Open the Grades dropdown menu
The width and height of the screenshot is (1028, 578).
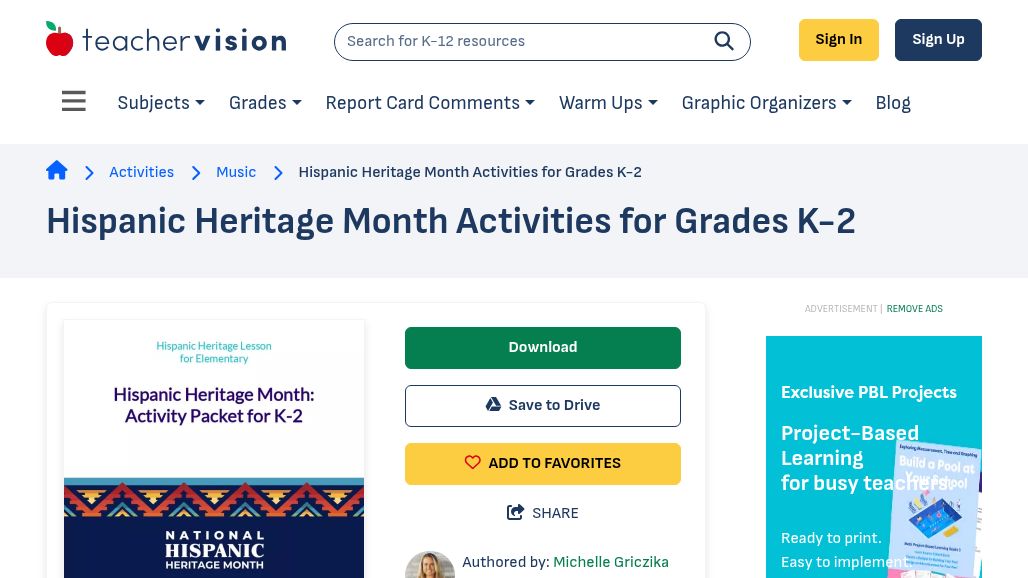tap(265, 103)
